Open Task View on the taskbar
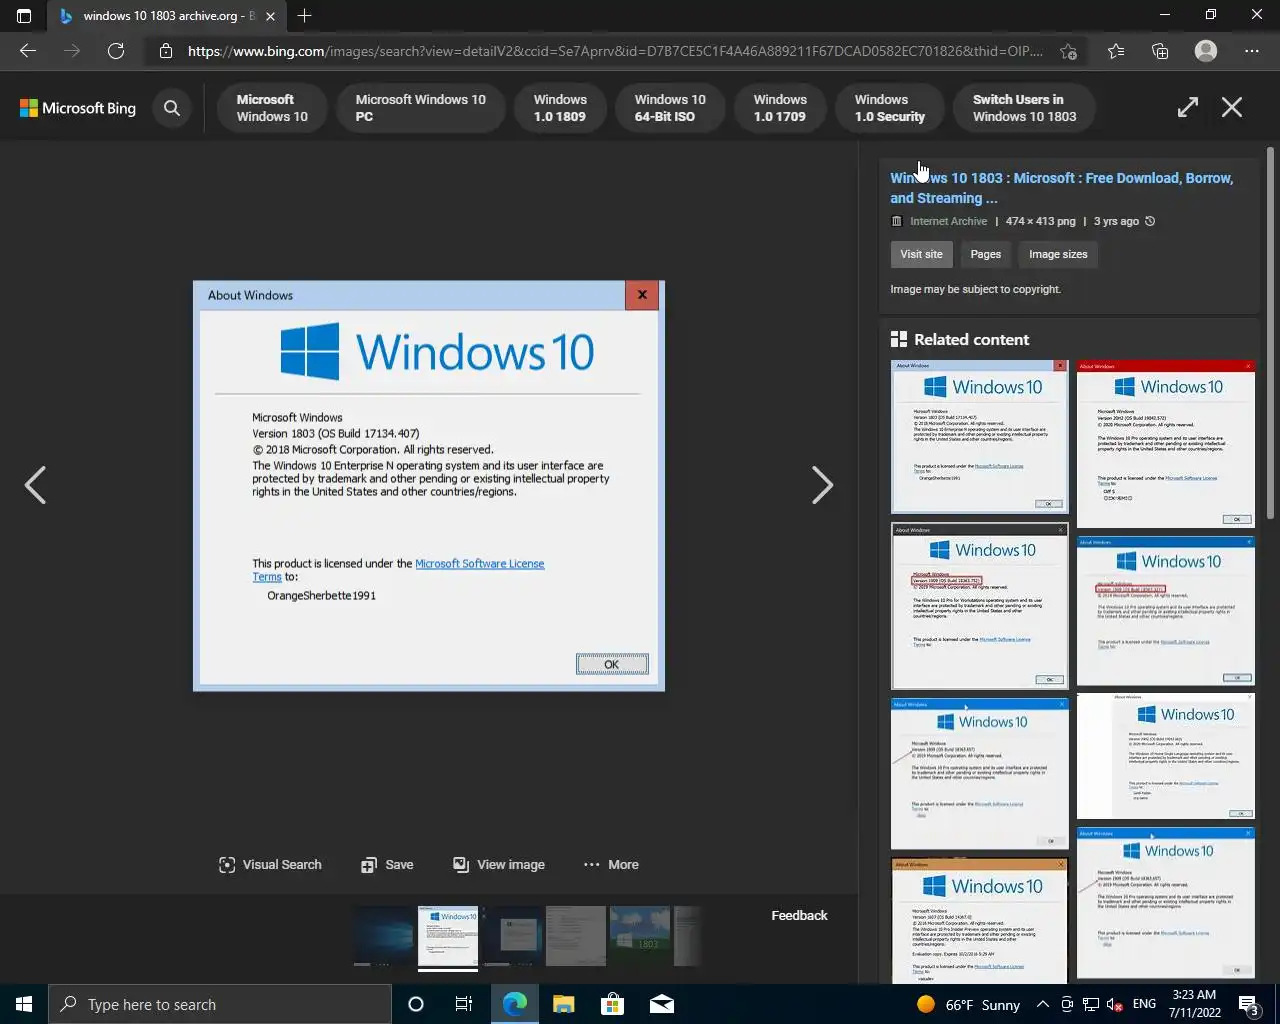The image size is (1280, 1024). tap(464, 1004)
